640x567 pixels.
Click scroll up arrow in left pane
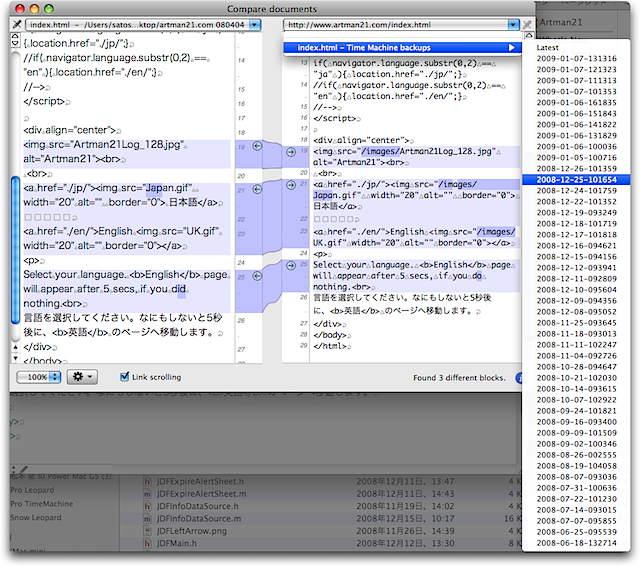click(x=15, y=347)
